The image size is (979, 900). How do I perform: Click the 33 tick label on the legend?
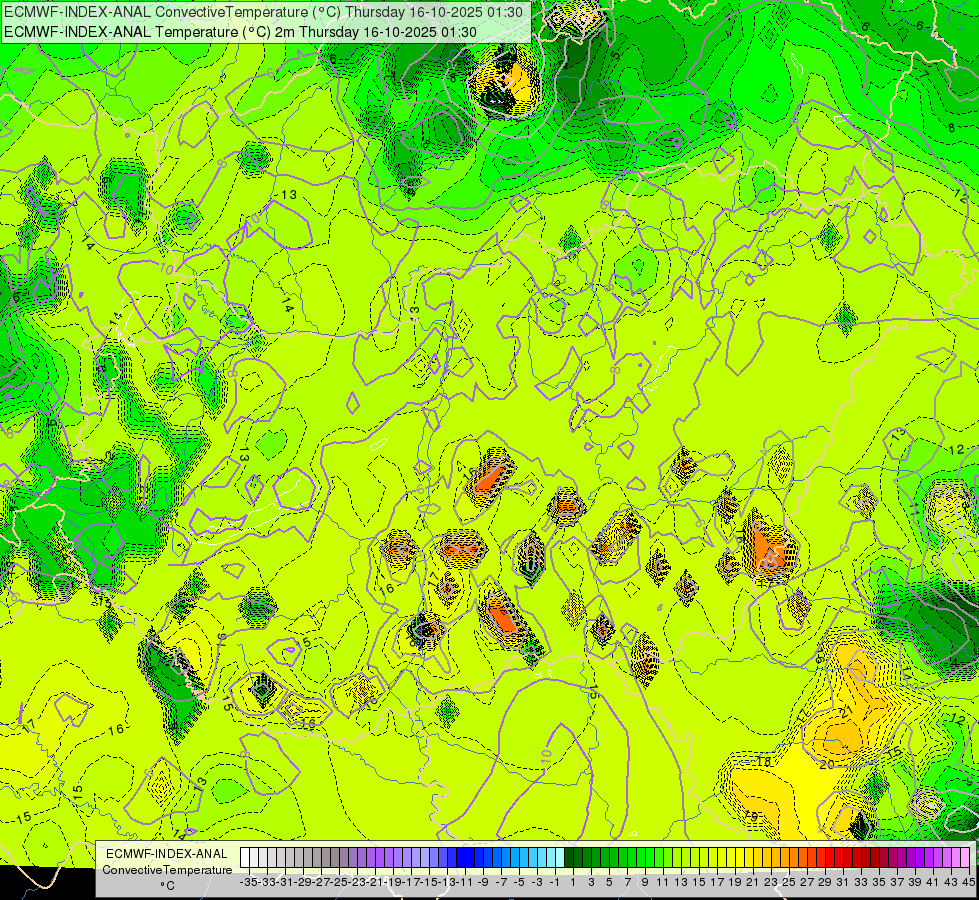tap(860, 882)
